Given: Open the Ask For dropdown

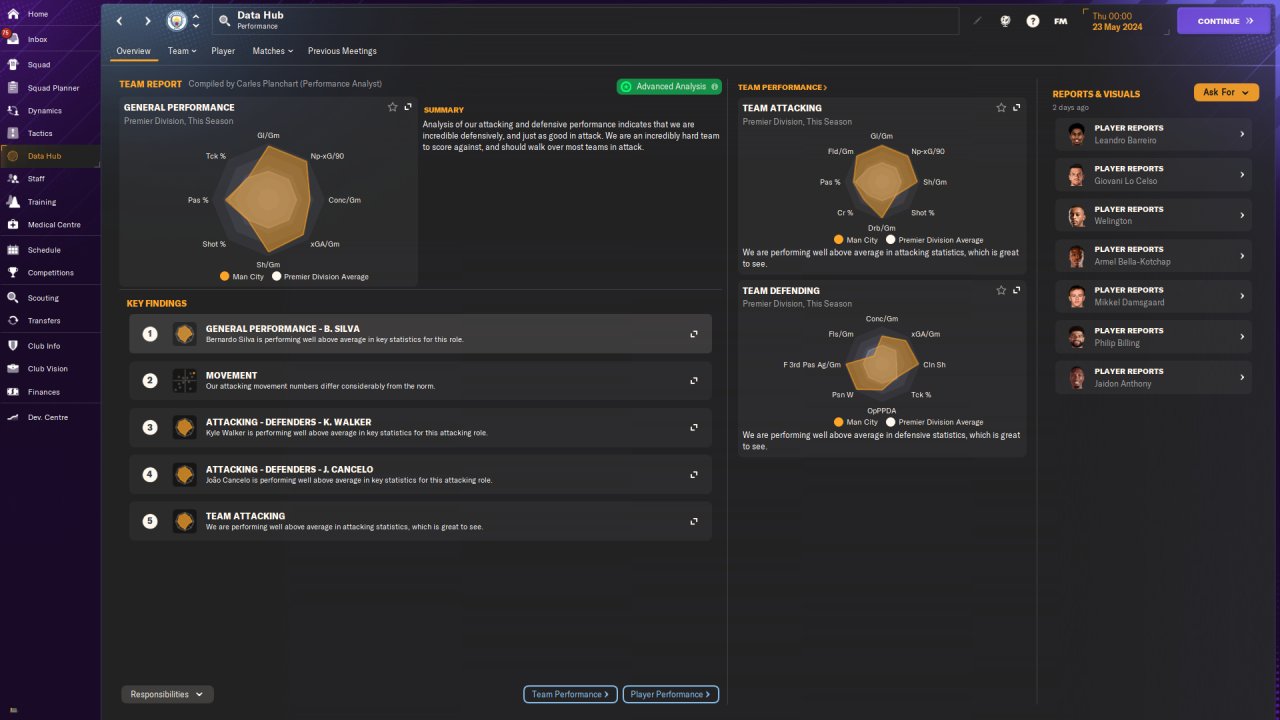Looking at the screenshot, I should click(1226, 92).
